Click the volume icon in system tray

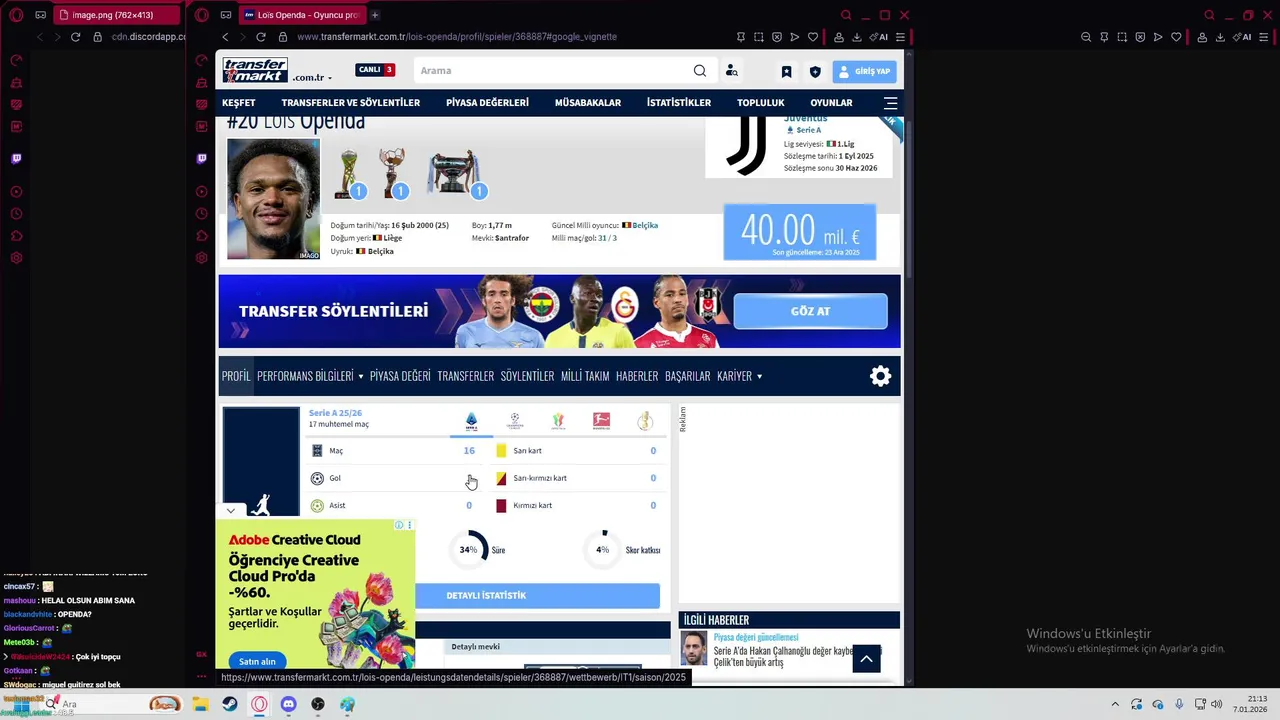click(x=1217, y=704)
